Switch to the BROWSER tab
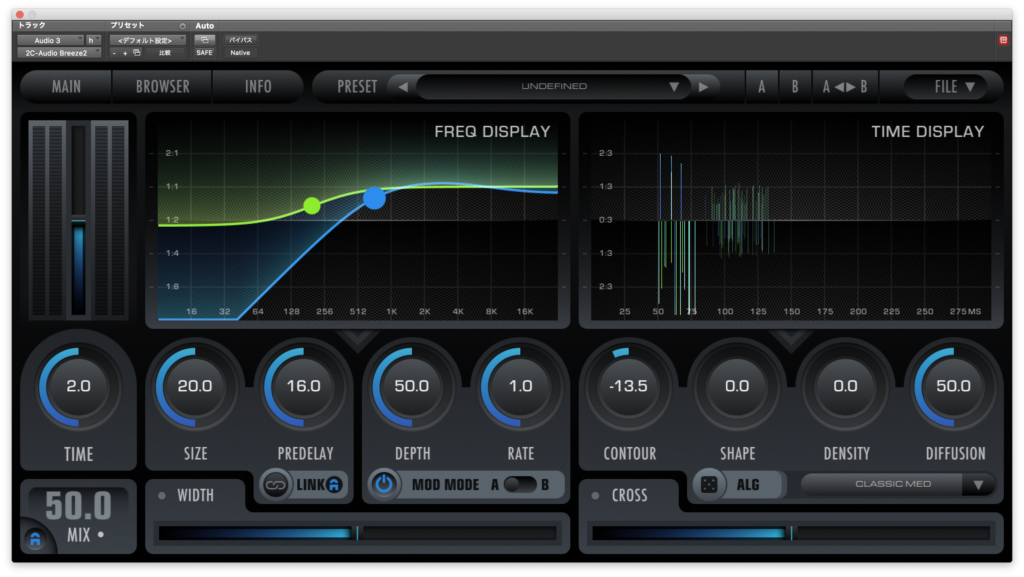Viewport: 1024px width, 577px height. [162, 87]
